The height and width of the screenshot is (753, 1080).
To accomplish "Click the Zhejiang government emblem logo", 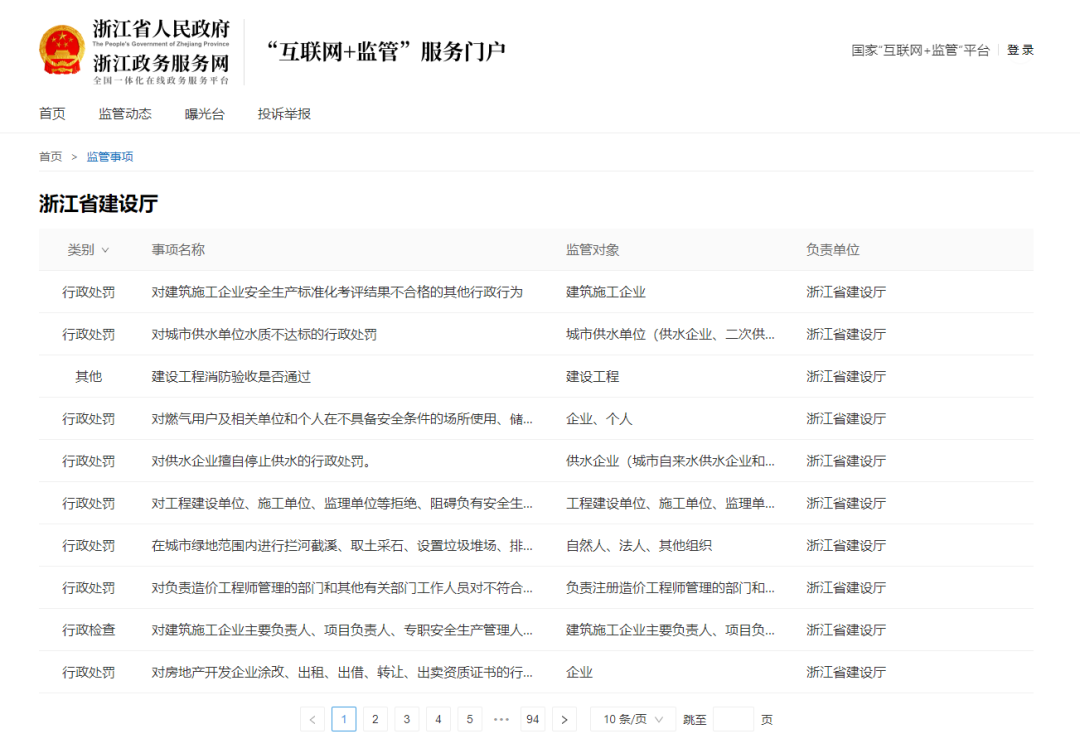I will pyautogui.click(x=62, y=50).
